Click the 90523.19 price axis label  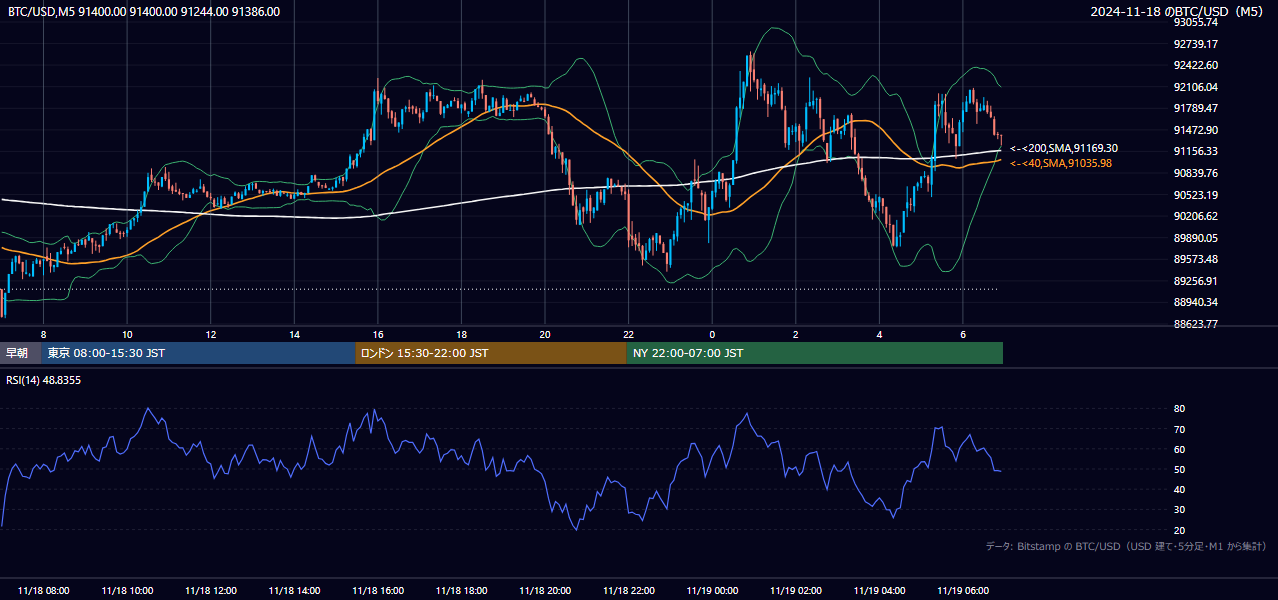pyautogui.click(x=1196, y=195)
